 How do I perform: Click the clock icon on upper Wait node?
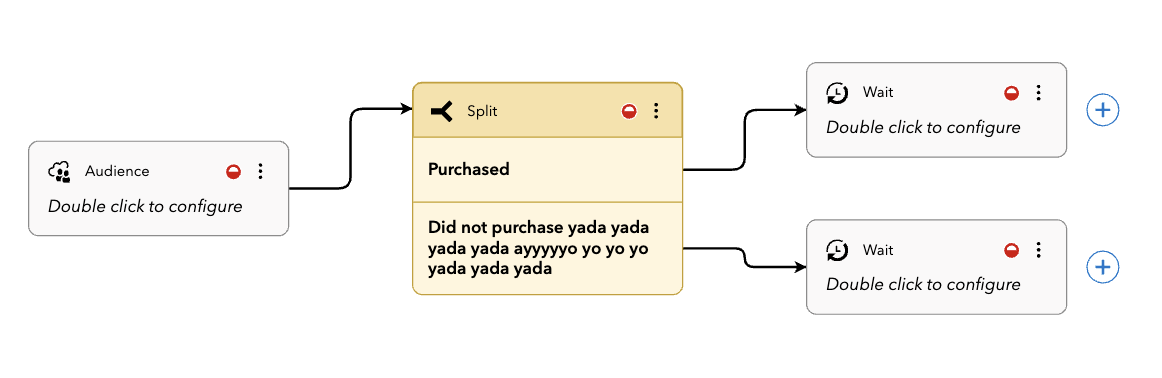(x=837, y=93)
